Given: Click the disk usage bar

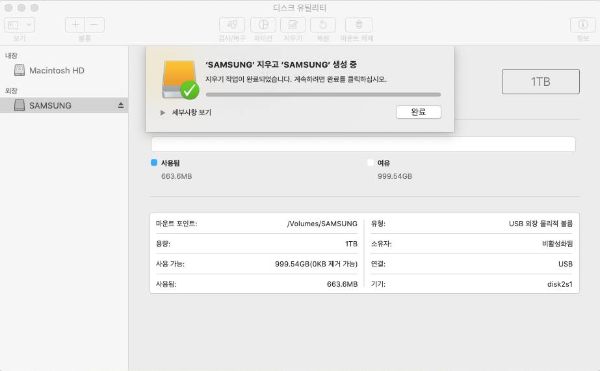Looking at the screenshot, I should click(364, 144).
